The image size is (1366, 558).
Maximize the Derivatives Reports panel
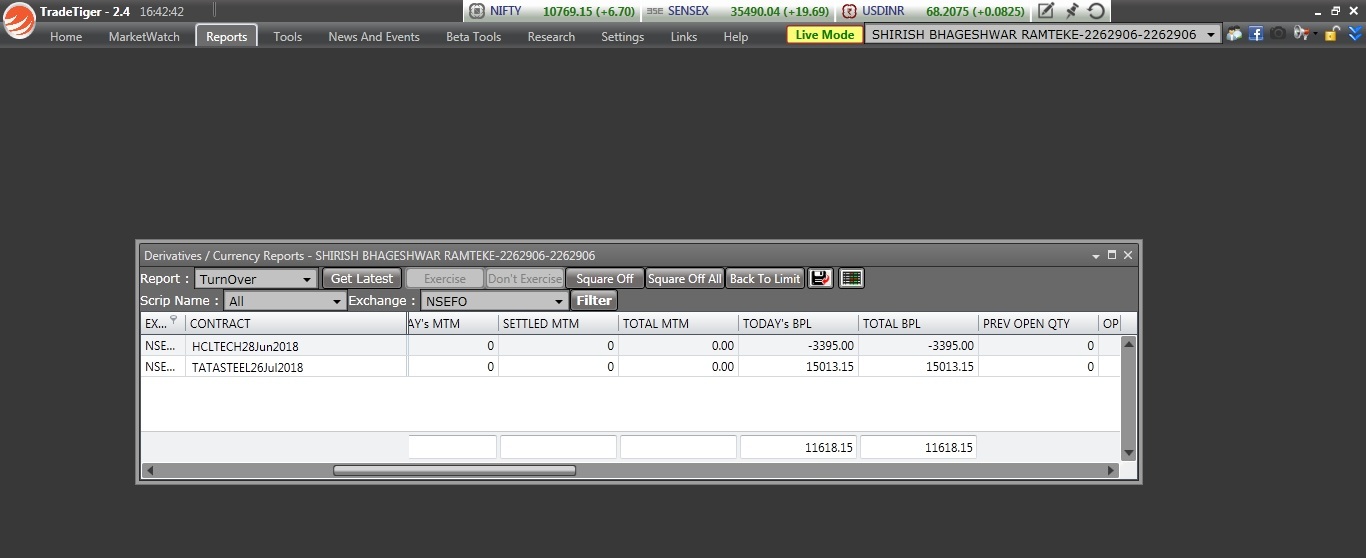[x=1111, y=255]
